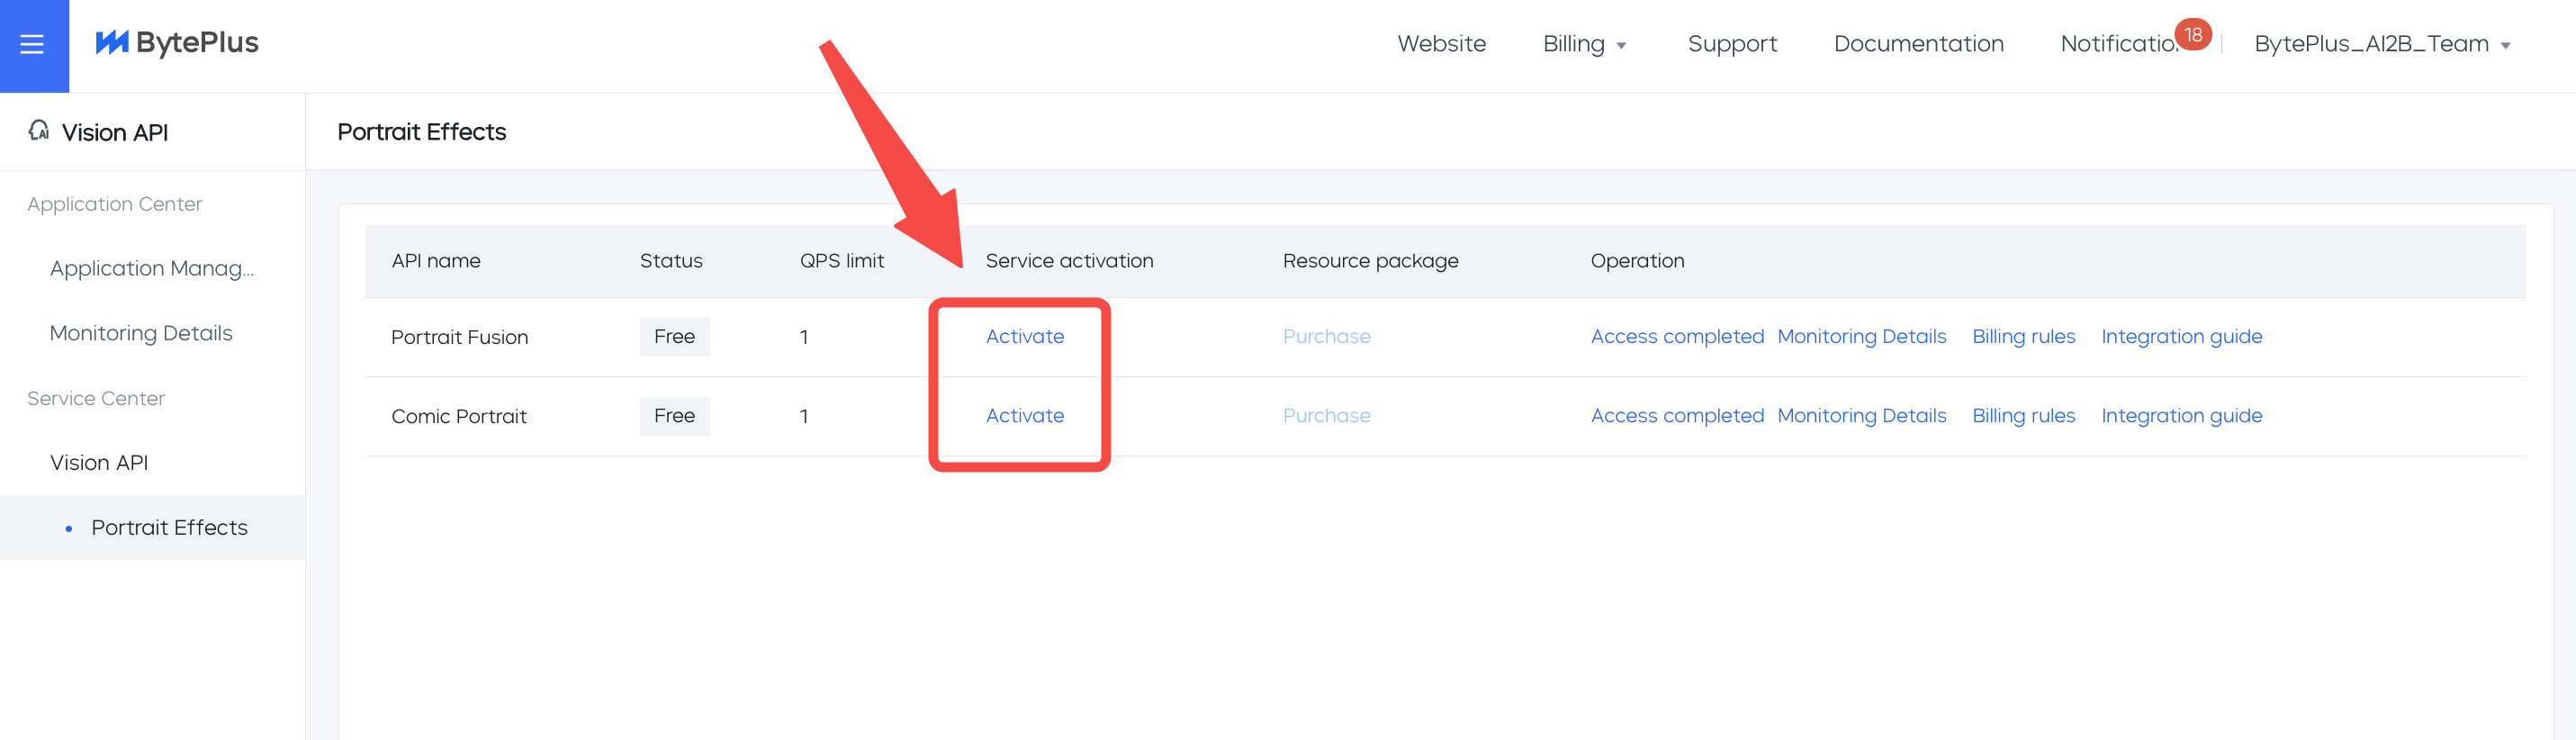2576x740 pixels.
Task: Purchase resource package for Comic Portrait
Action: coord(1326,415)
